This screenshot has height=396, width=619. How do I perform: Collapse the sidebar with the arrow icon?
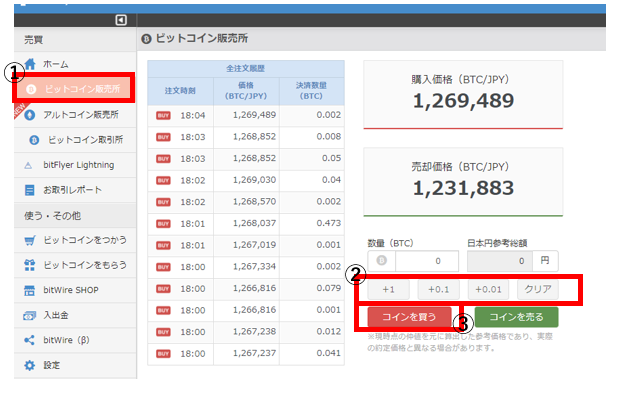tap(121, 20)
